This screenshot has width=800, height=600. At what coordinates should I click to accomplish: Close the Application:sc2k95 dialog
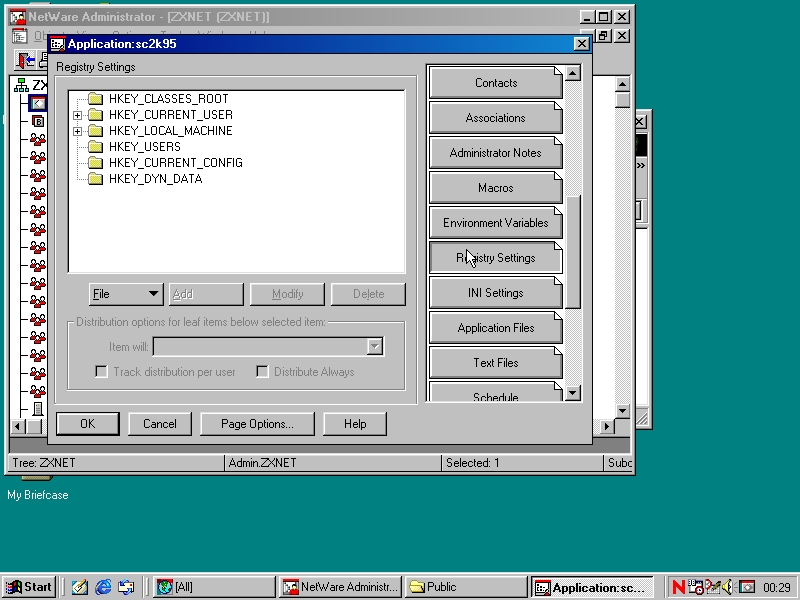pos(581,44)
